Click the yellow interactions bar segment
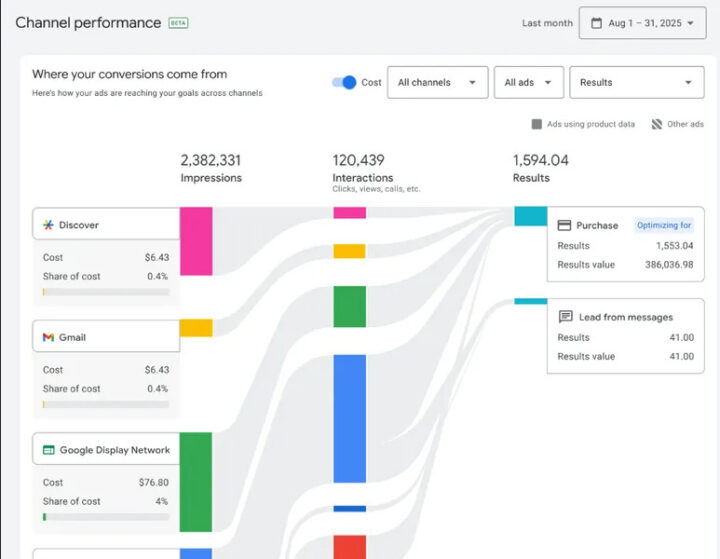This screenshot has height=559, width=720. (349, 251)
